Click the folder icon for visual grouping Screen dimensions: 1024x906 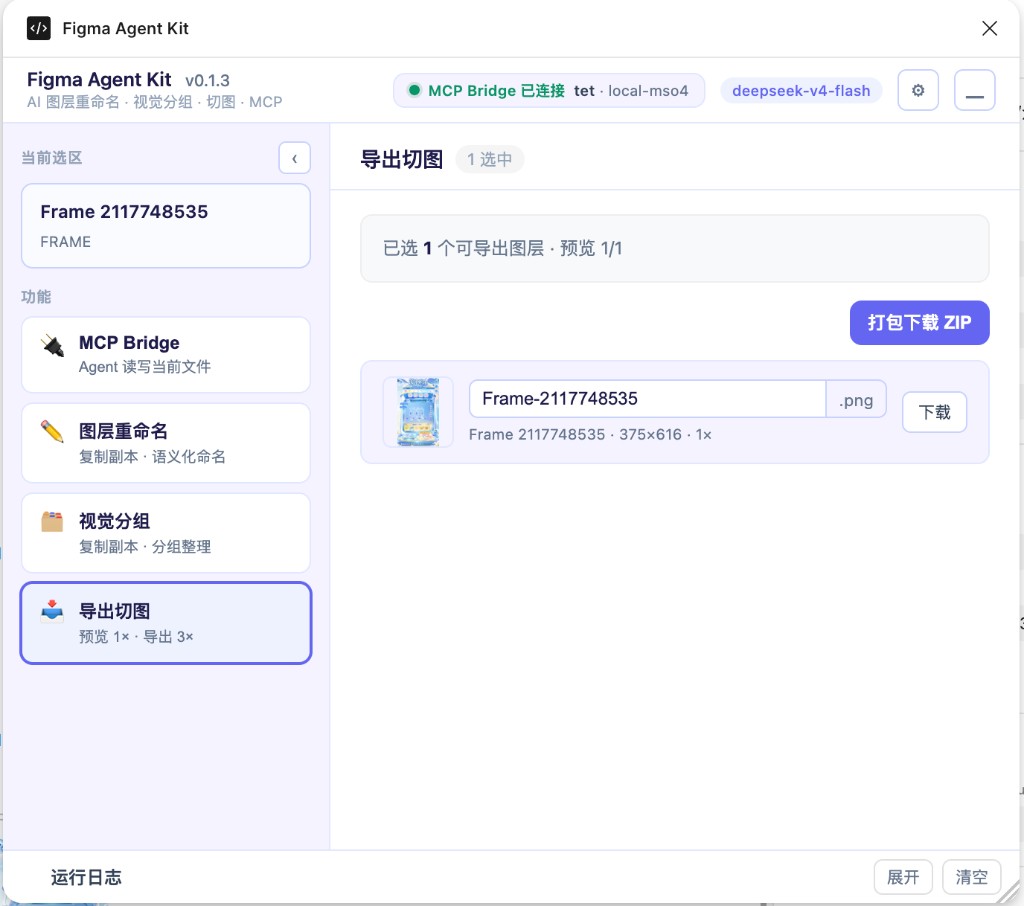click(x=52, y=522)
